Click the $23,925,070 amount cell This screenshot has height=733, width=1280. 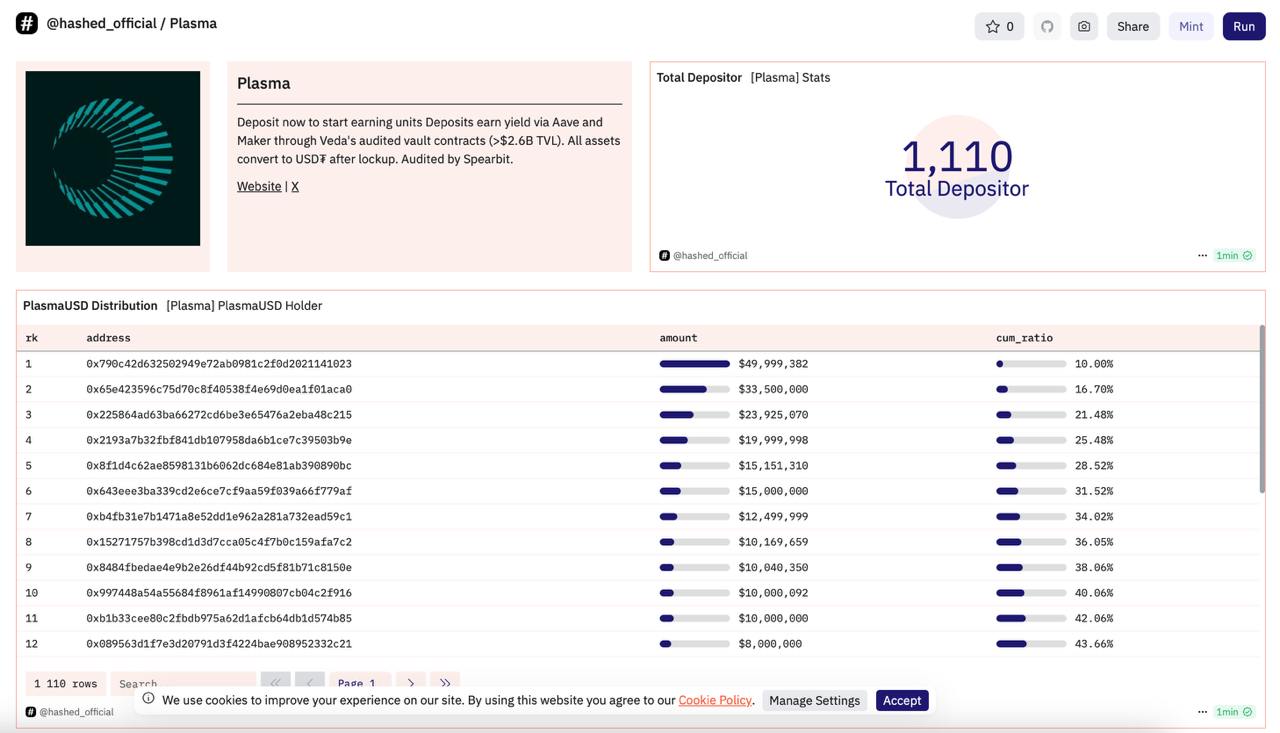point(773,415)
